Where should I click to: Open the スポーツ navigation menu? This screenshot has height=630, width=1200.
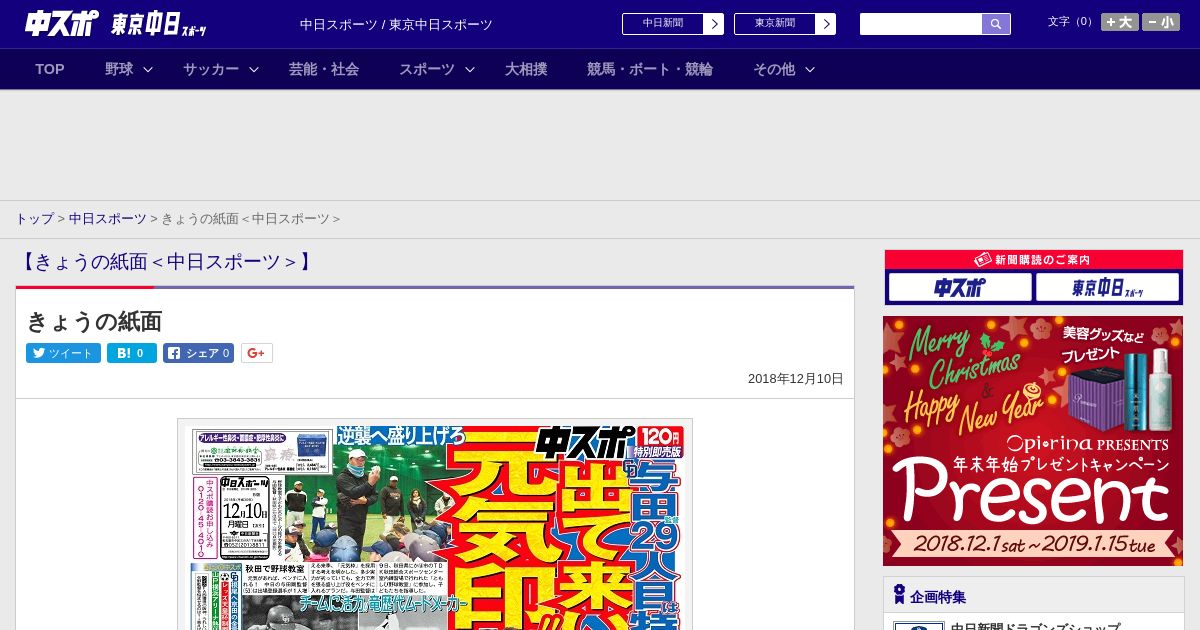[427, 69]
